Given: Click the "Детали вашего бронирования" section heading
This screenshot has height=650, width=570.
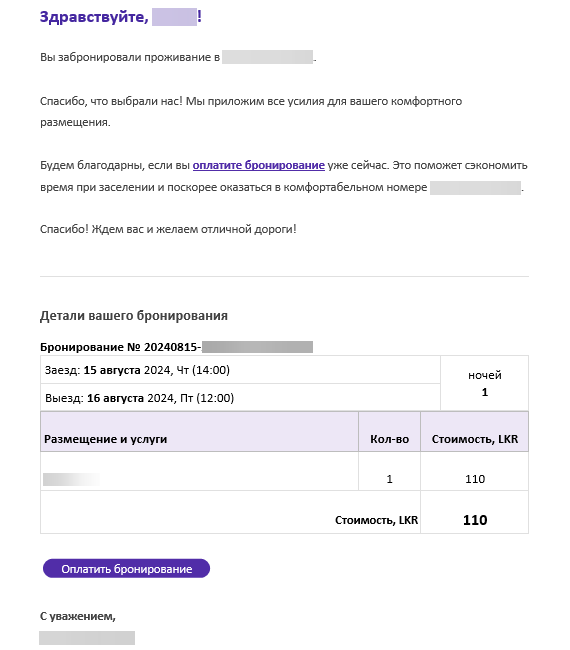Looking at the screenshot, I should 134,316.
